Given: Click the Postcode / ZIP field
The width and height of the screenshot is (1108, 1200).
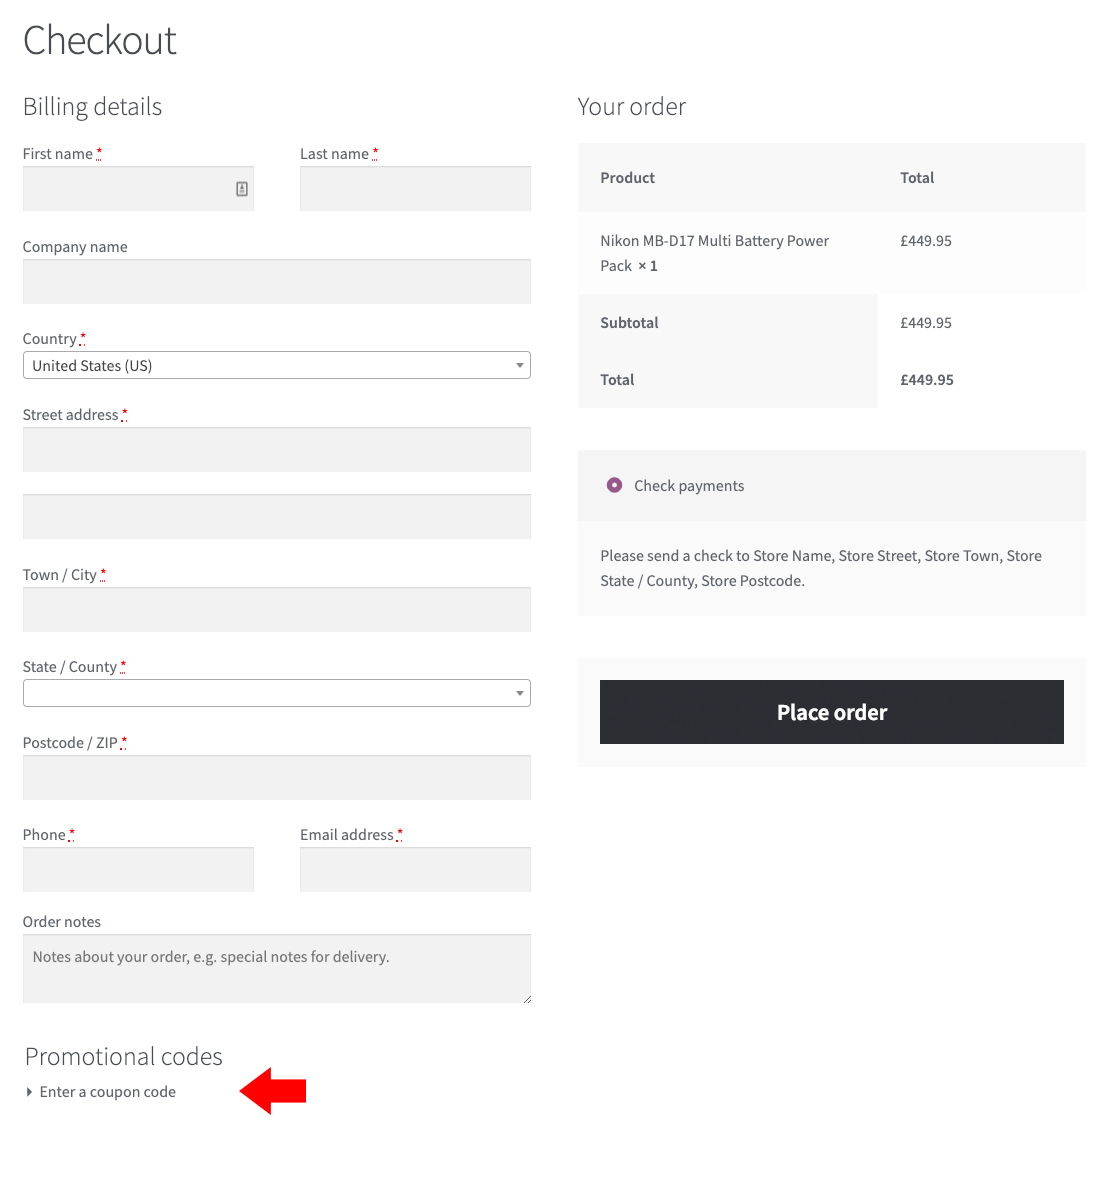Looking at the screenshot, I should 277,778.
